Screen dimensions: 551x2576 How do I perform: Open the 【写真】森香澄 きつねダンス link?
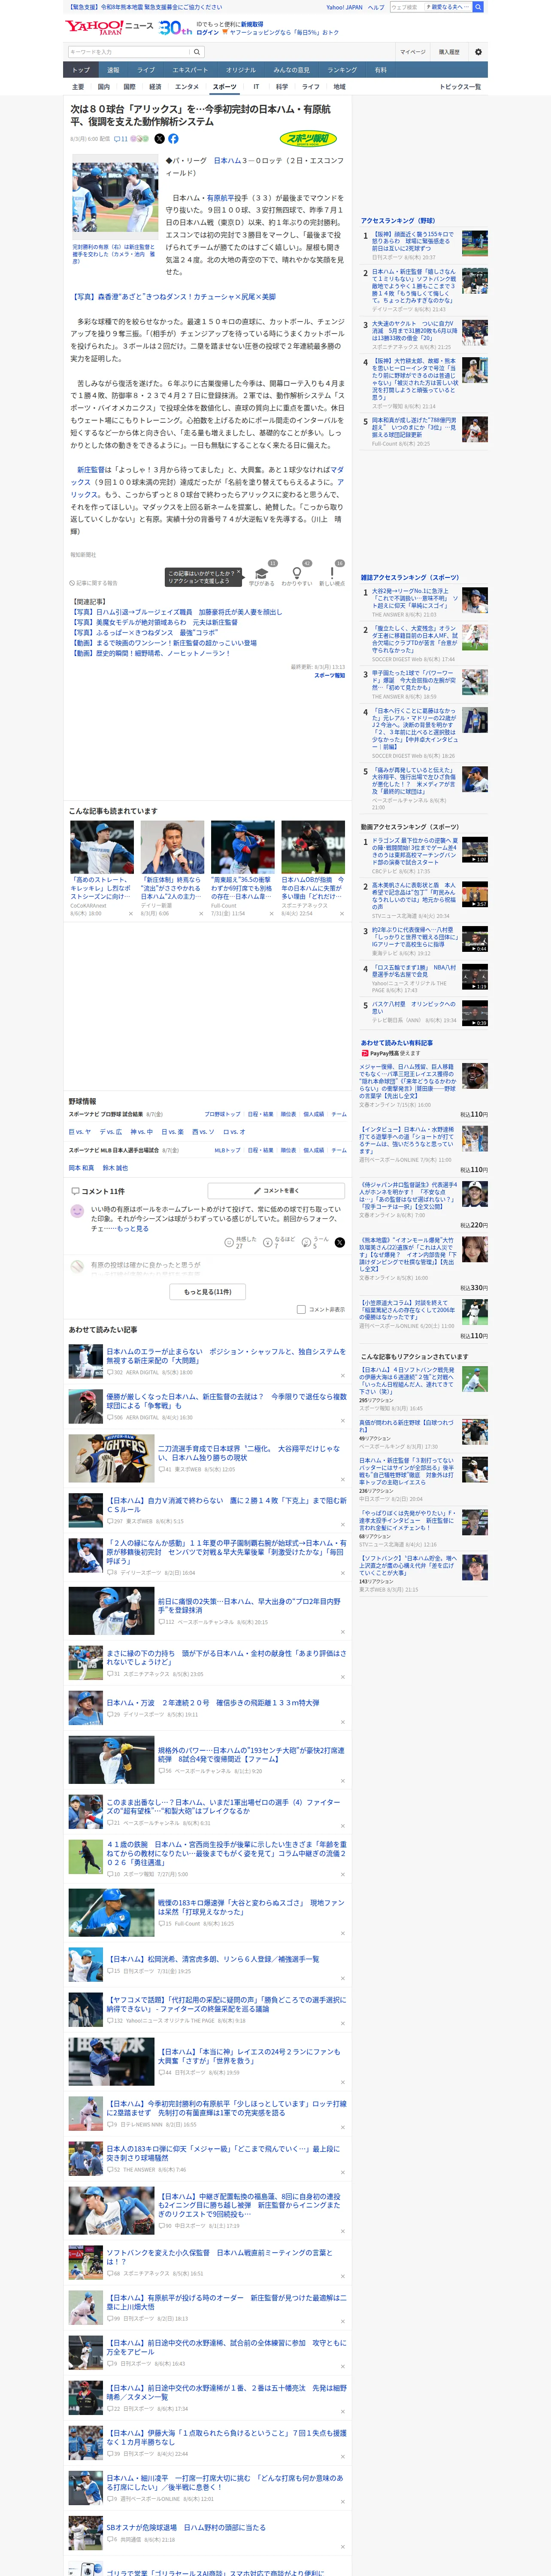tap(173, 297)
